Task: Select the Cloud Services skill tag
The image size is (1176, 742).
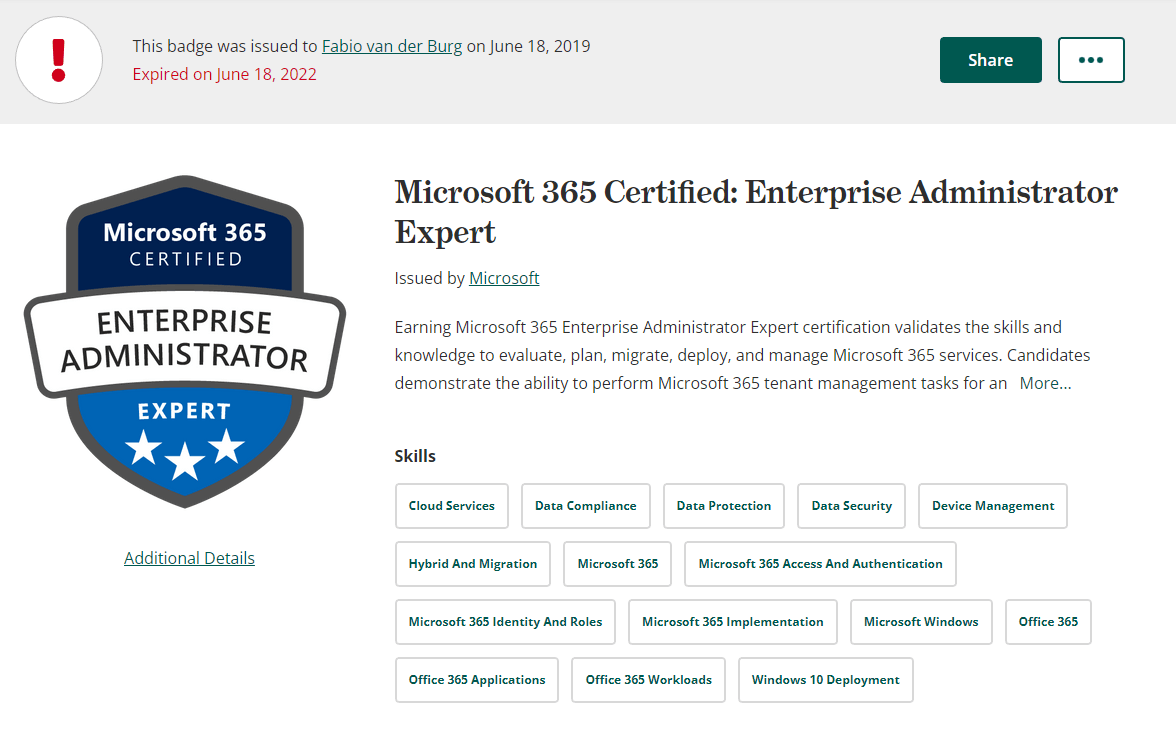Action: tap(452, 506)
